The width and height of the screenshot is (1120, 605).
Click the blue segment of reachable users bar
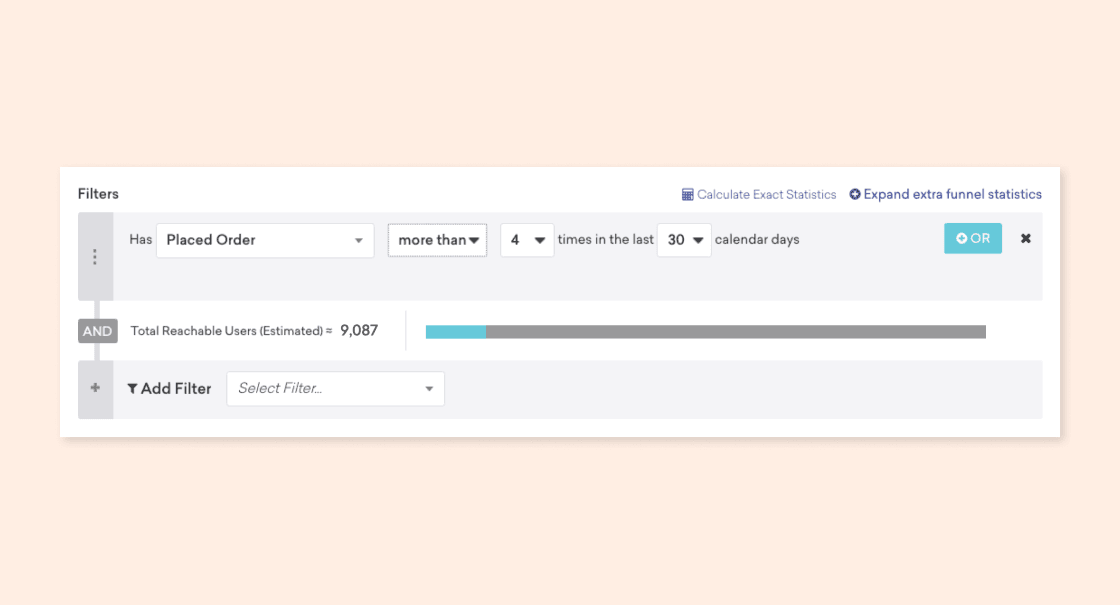(455, 332)
